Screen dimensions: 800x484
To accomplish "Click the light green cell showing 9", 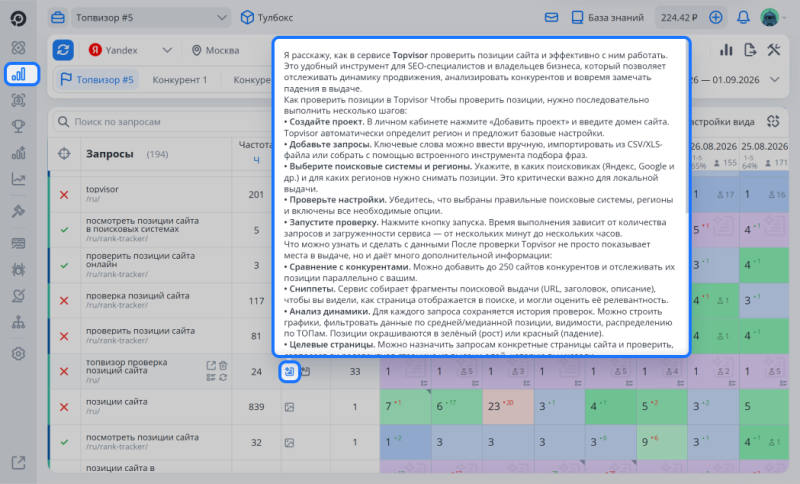I will pyautogui.click(x=662, y=442).
